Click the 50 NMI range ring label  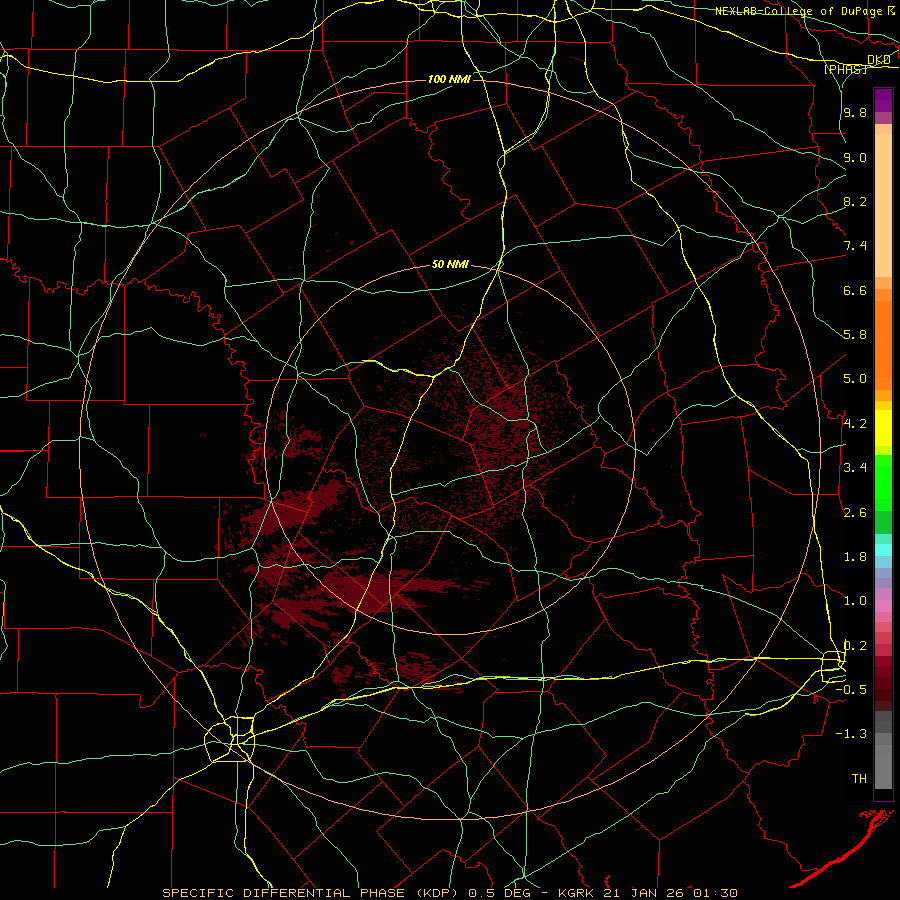[x=450, y=265]
